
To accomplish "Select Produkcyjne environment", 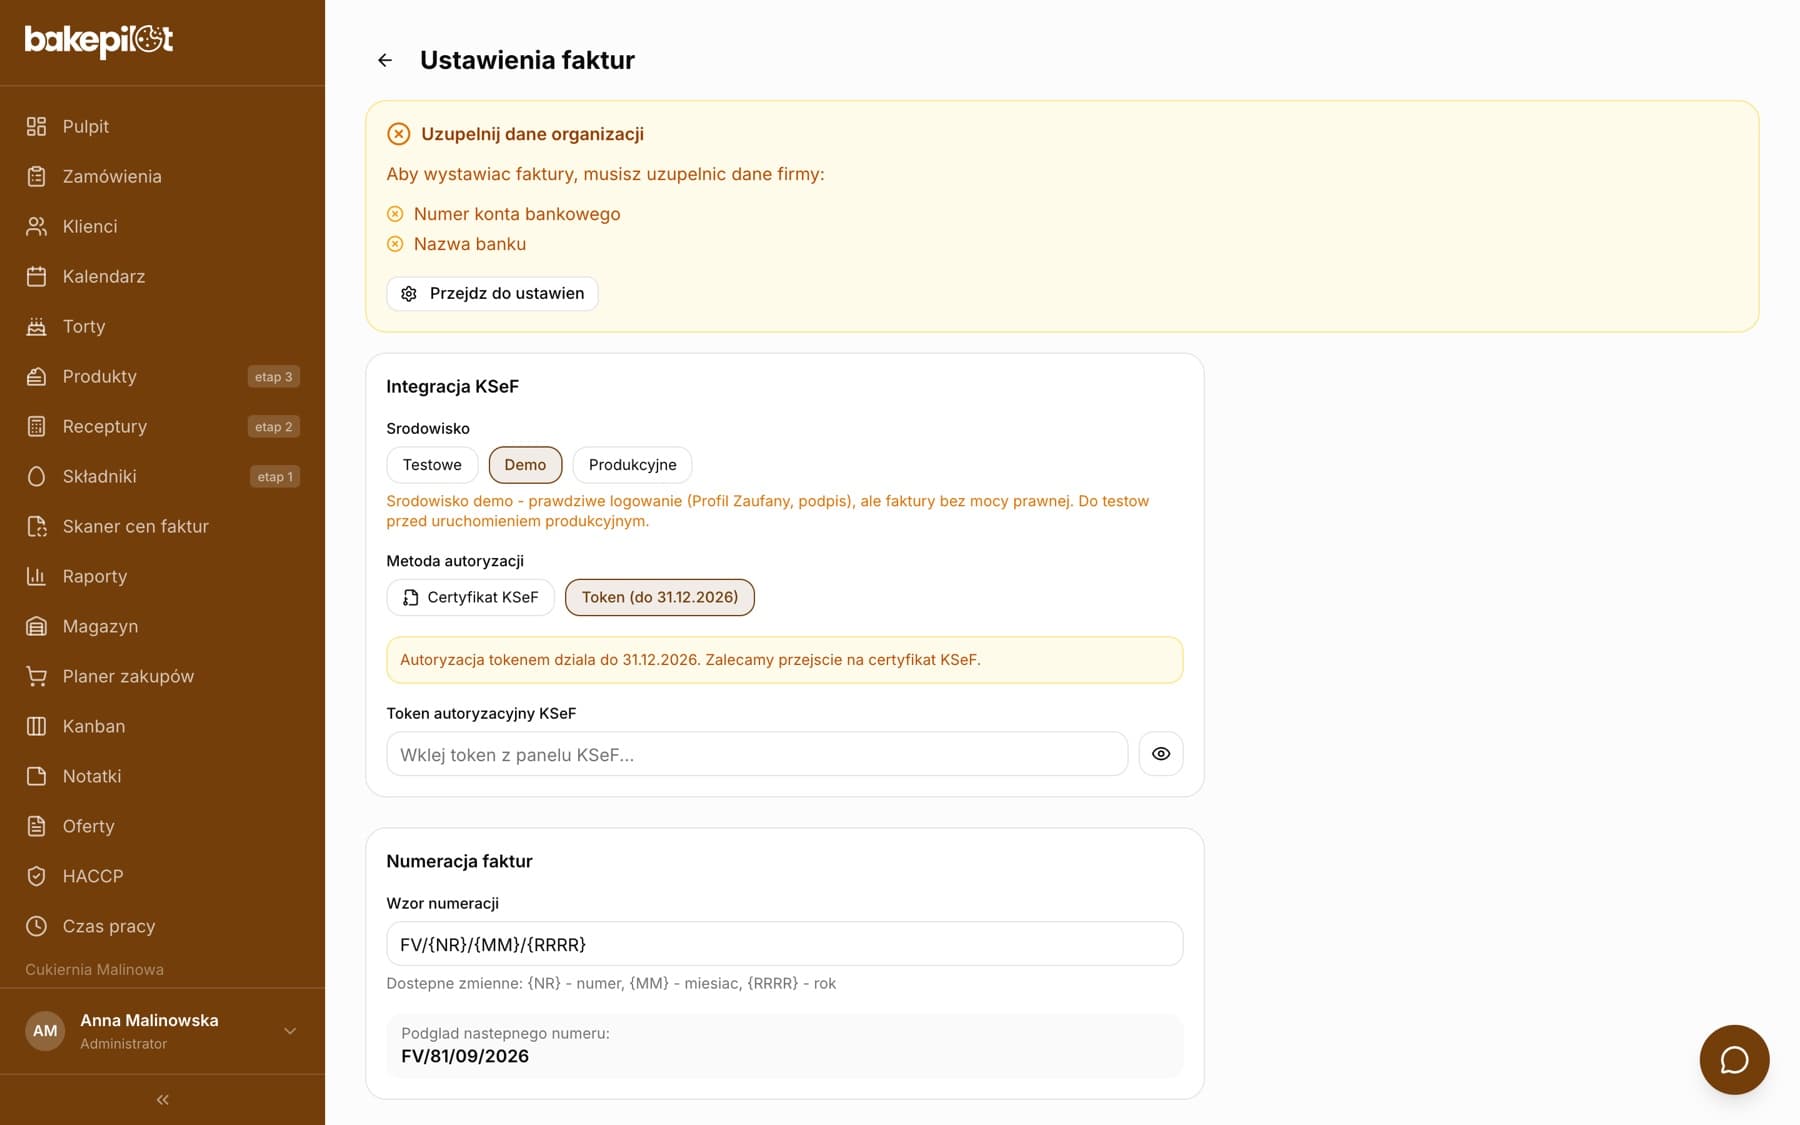I will pyautogui.click(x=632, y=465).
